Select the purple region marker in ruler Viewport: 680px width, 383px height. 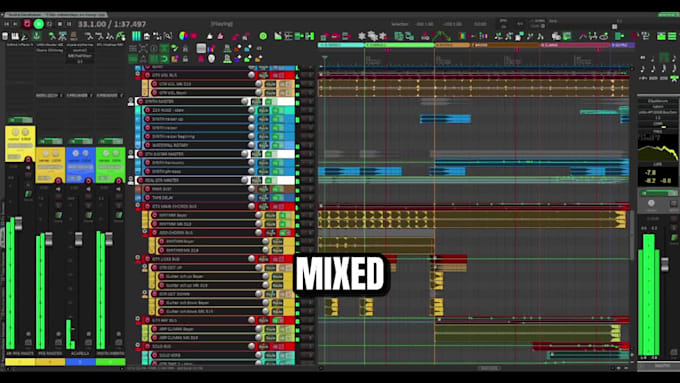(x=623, y=45)
